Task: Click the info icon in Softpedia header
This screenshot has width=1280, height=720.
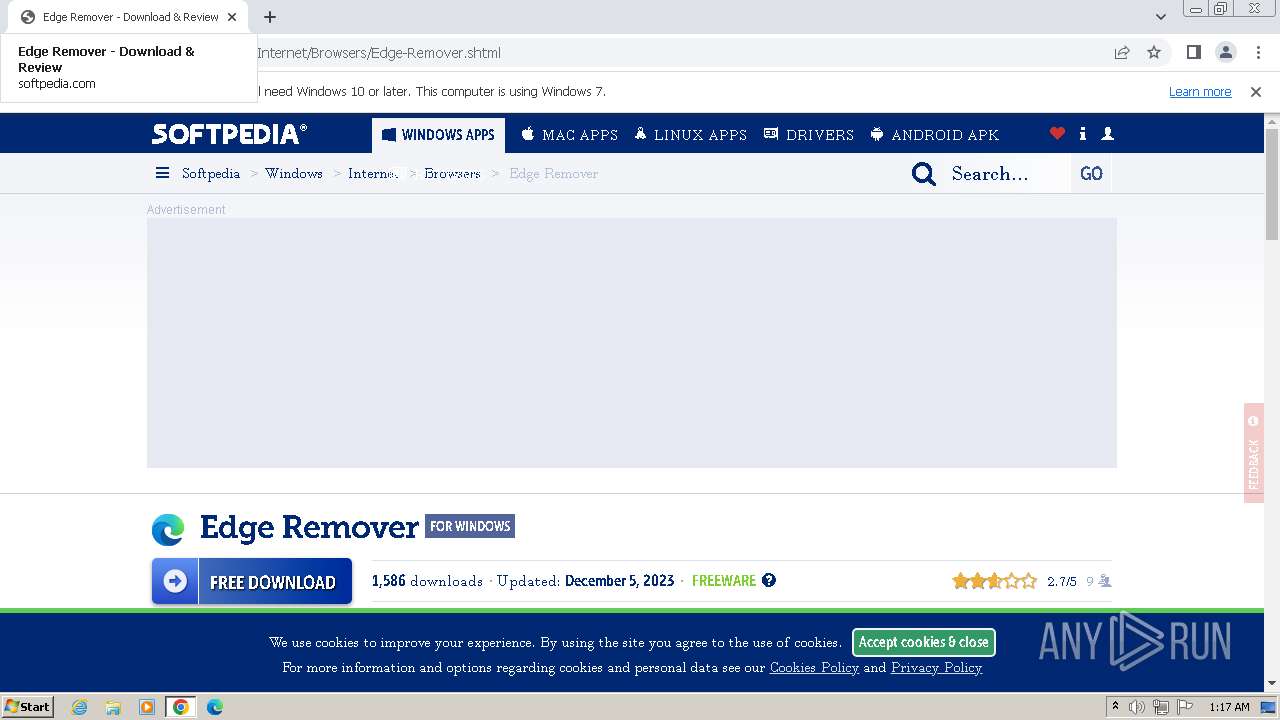Action: click(1083, 134)
